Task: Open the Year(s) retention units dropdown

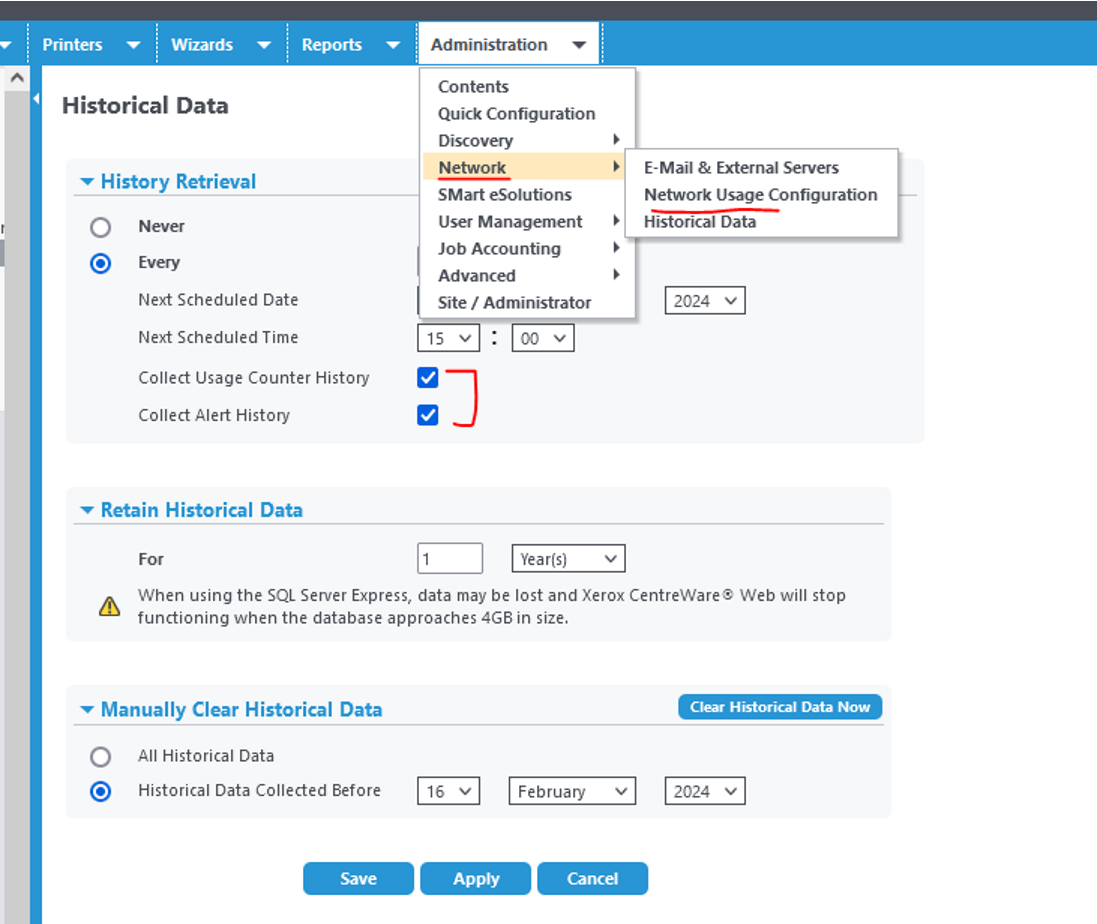Action: 568,558
